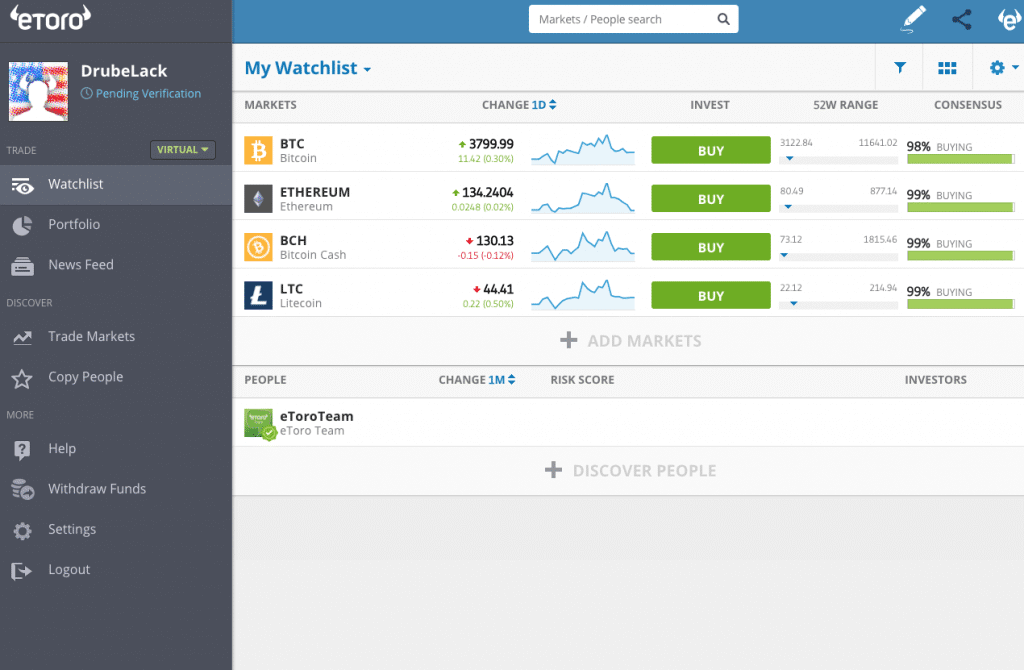The height and width of the screenshot is (670, 1024).
Task: Click the eToro logo in sidebar
Action: (x=50, y=18)
